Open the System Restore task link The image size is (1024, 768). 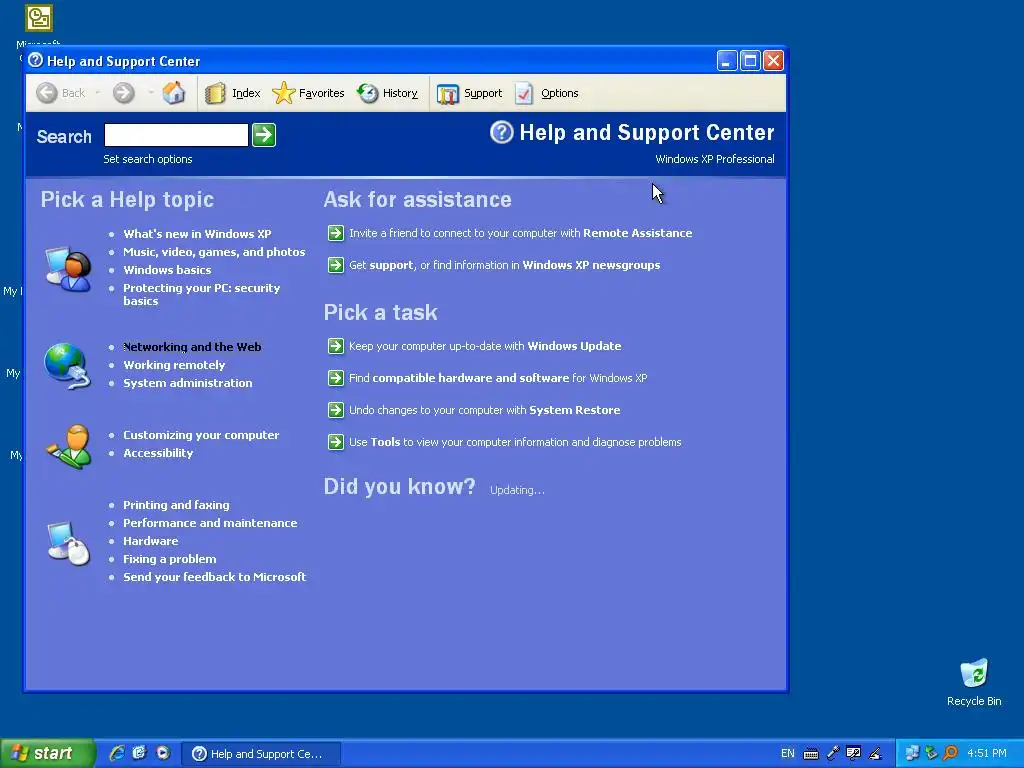click(x=485, y=410)
